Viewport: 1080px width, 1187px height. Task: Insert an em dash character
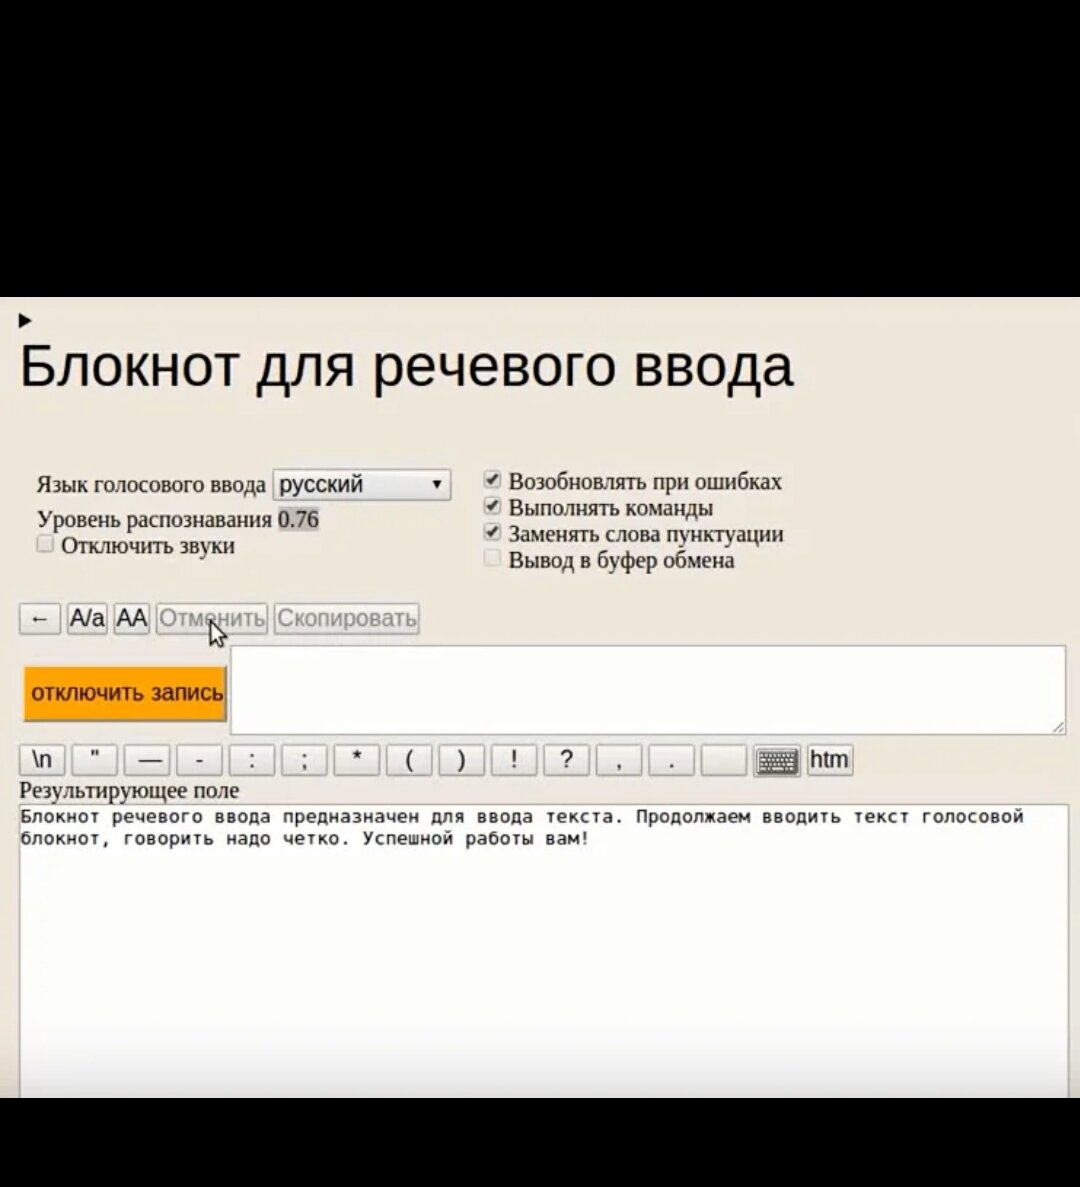point(147,760)
